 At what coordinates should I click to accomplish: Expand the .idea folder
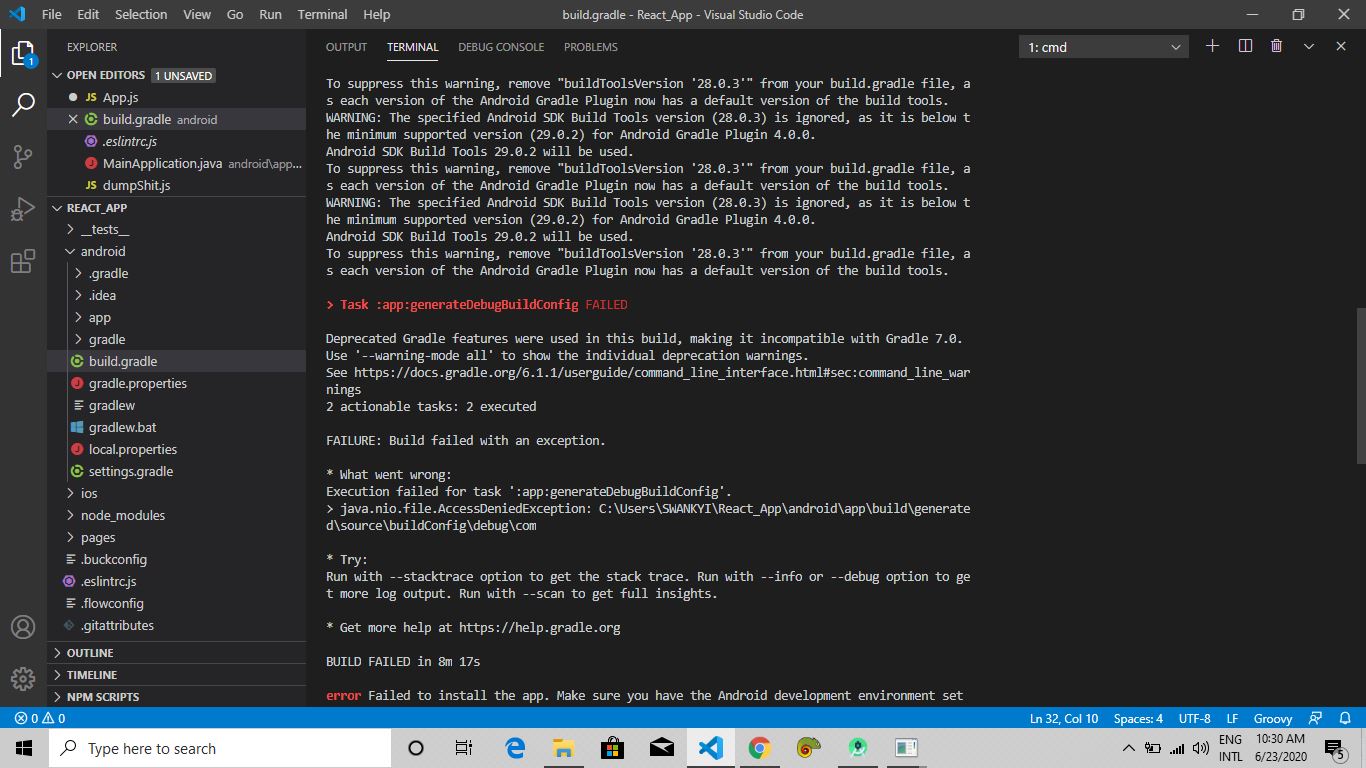tap(176, 295)
